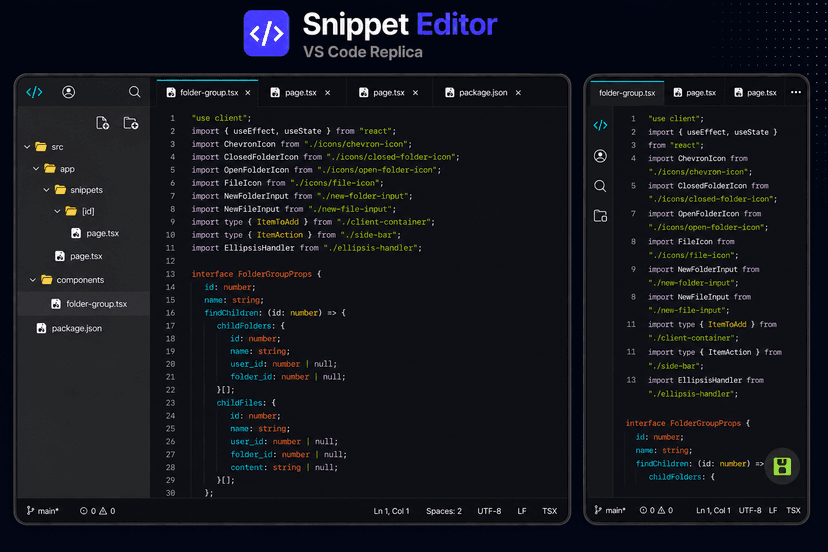Viewport: 828px width, 552px height.
Task: Select first page.tsx tab in right window
Action: [x=695, y=93]
